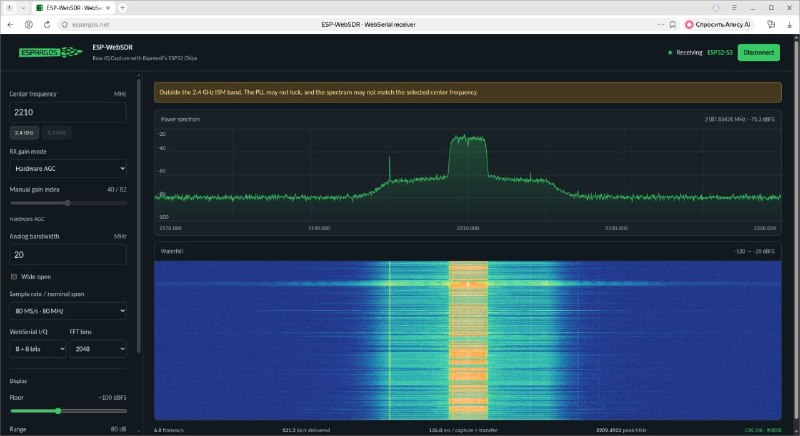Open a new browser tab with plus
Viewport: 800px width, 436px height.
(122, 8)
